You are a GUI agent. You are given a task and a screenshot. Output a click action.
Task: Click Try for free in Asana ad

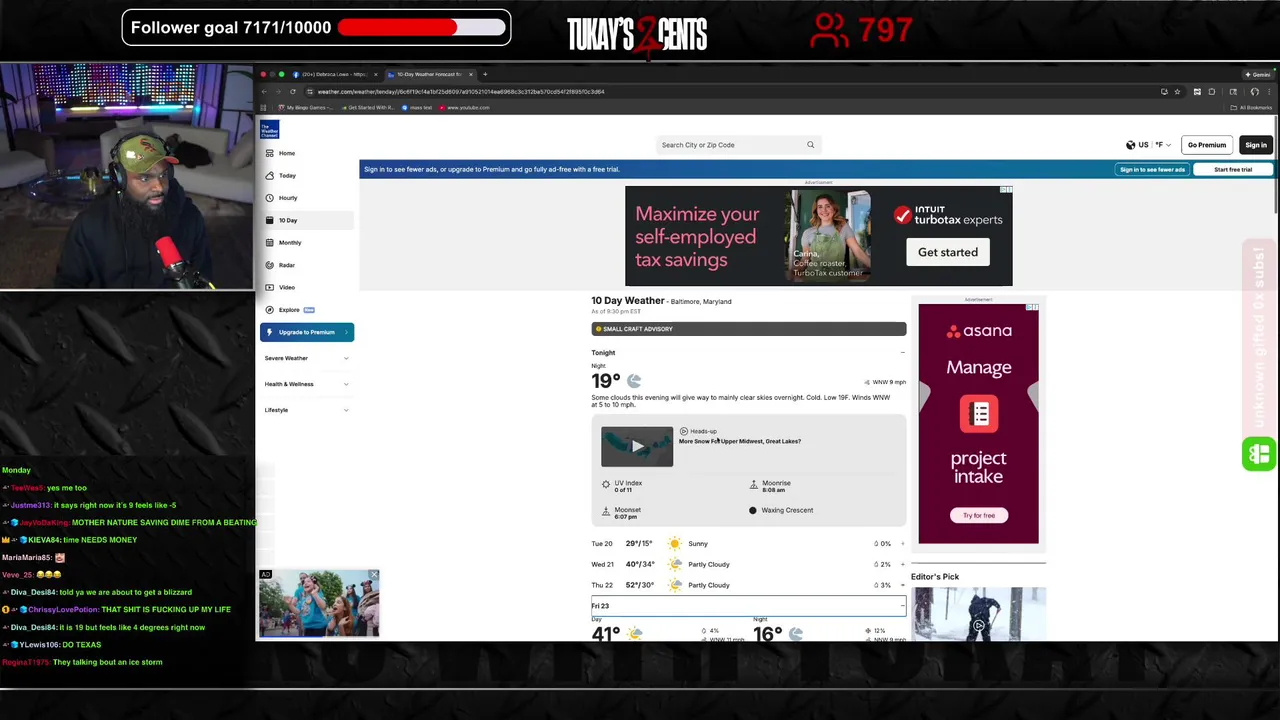point(979,515)
